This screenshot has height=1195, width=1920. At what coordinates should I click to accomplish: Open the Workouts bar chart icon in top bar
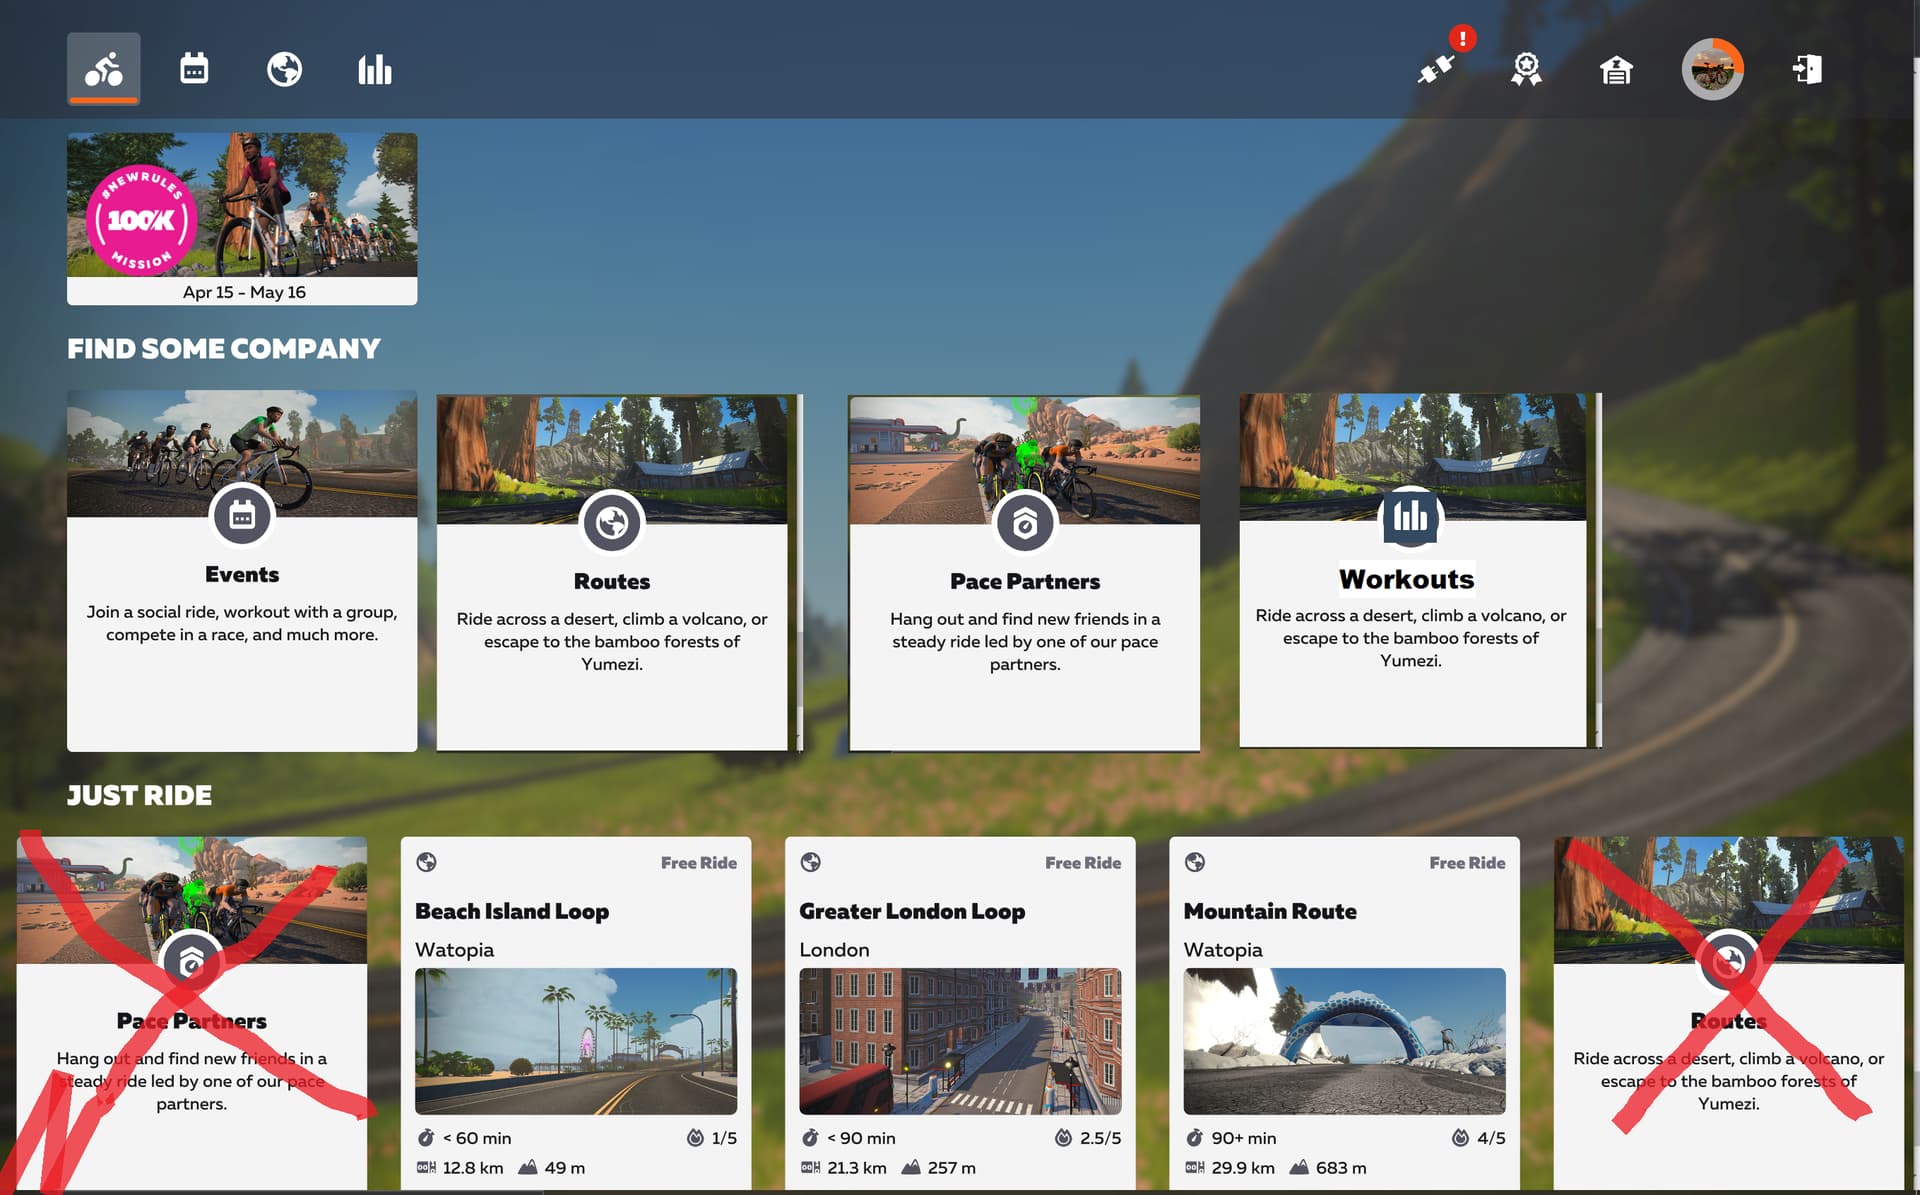pyautogui.click(x=375, y=69)
